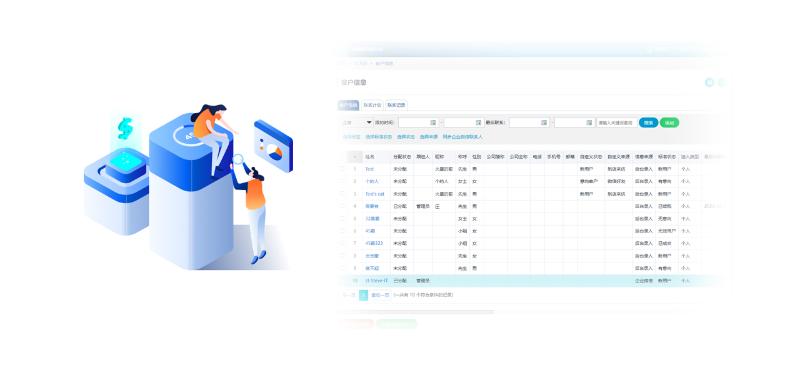Switch to the third tab 联系记录
The image size is (800, 375).
click(x=396, y=105)
